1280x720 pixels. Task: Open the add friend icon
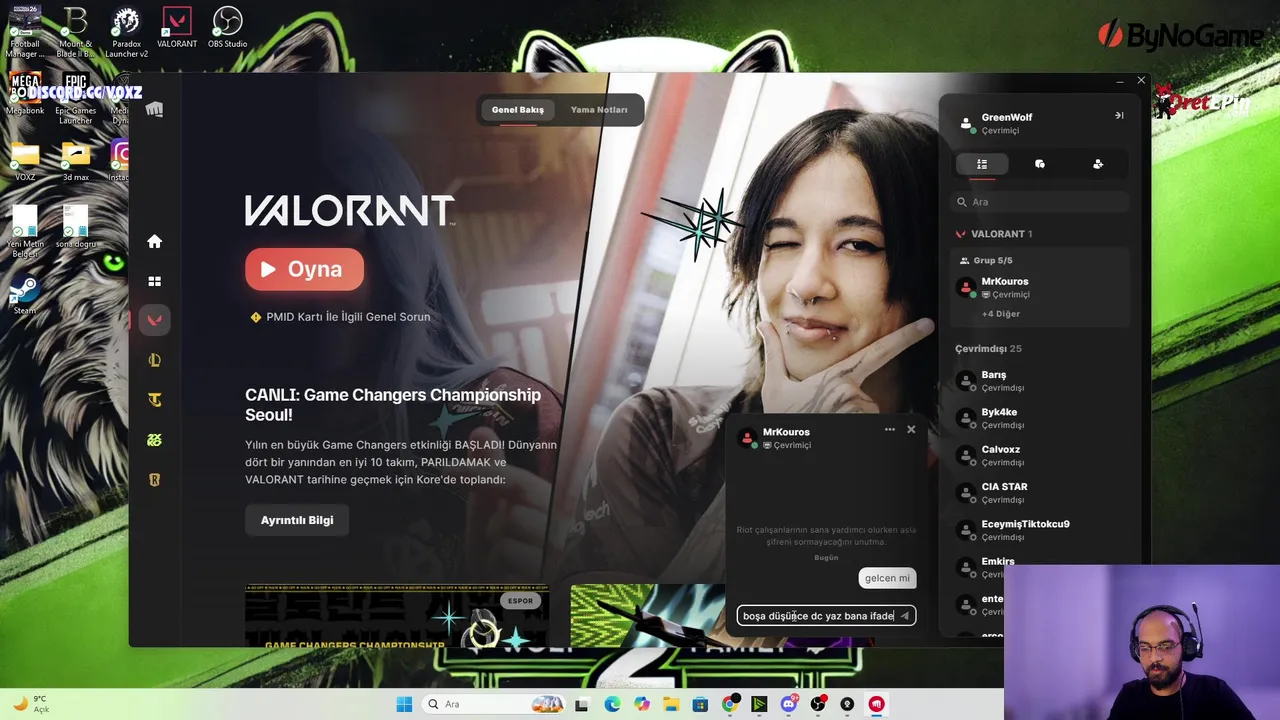pyautogui.click(x=1098, y=164)
